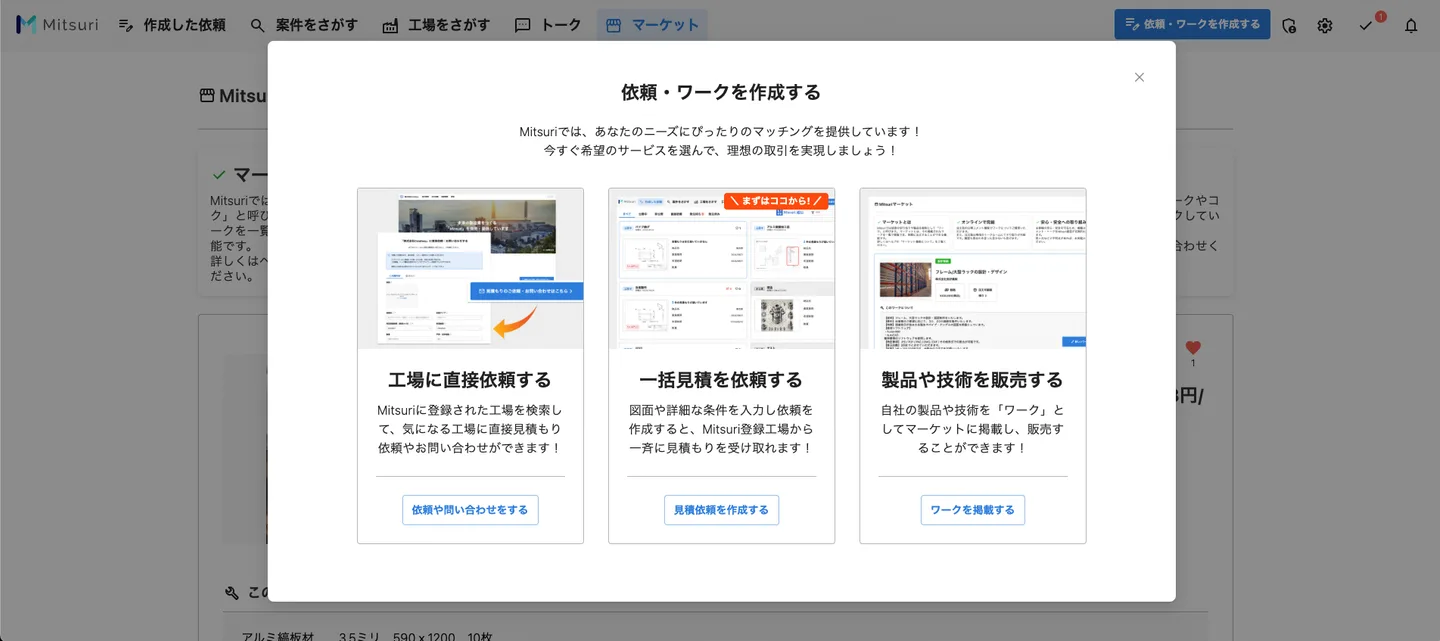Click the 依頼や問い合わせをする button
The width and height of the screenshot is (1440, 641).
tap(470, 510)
